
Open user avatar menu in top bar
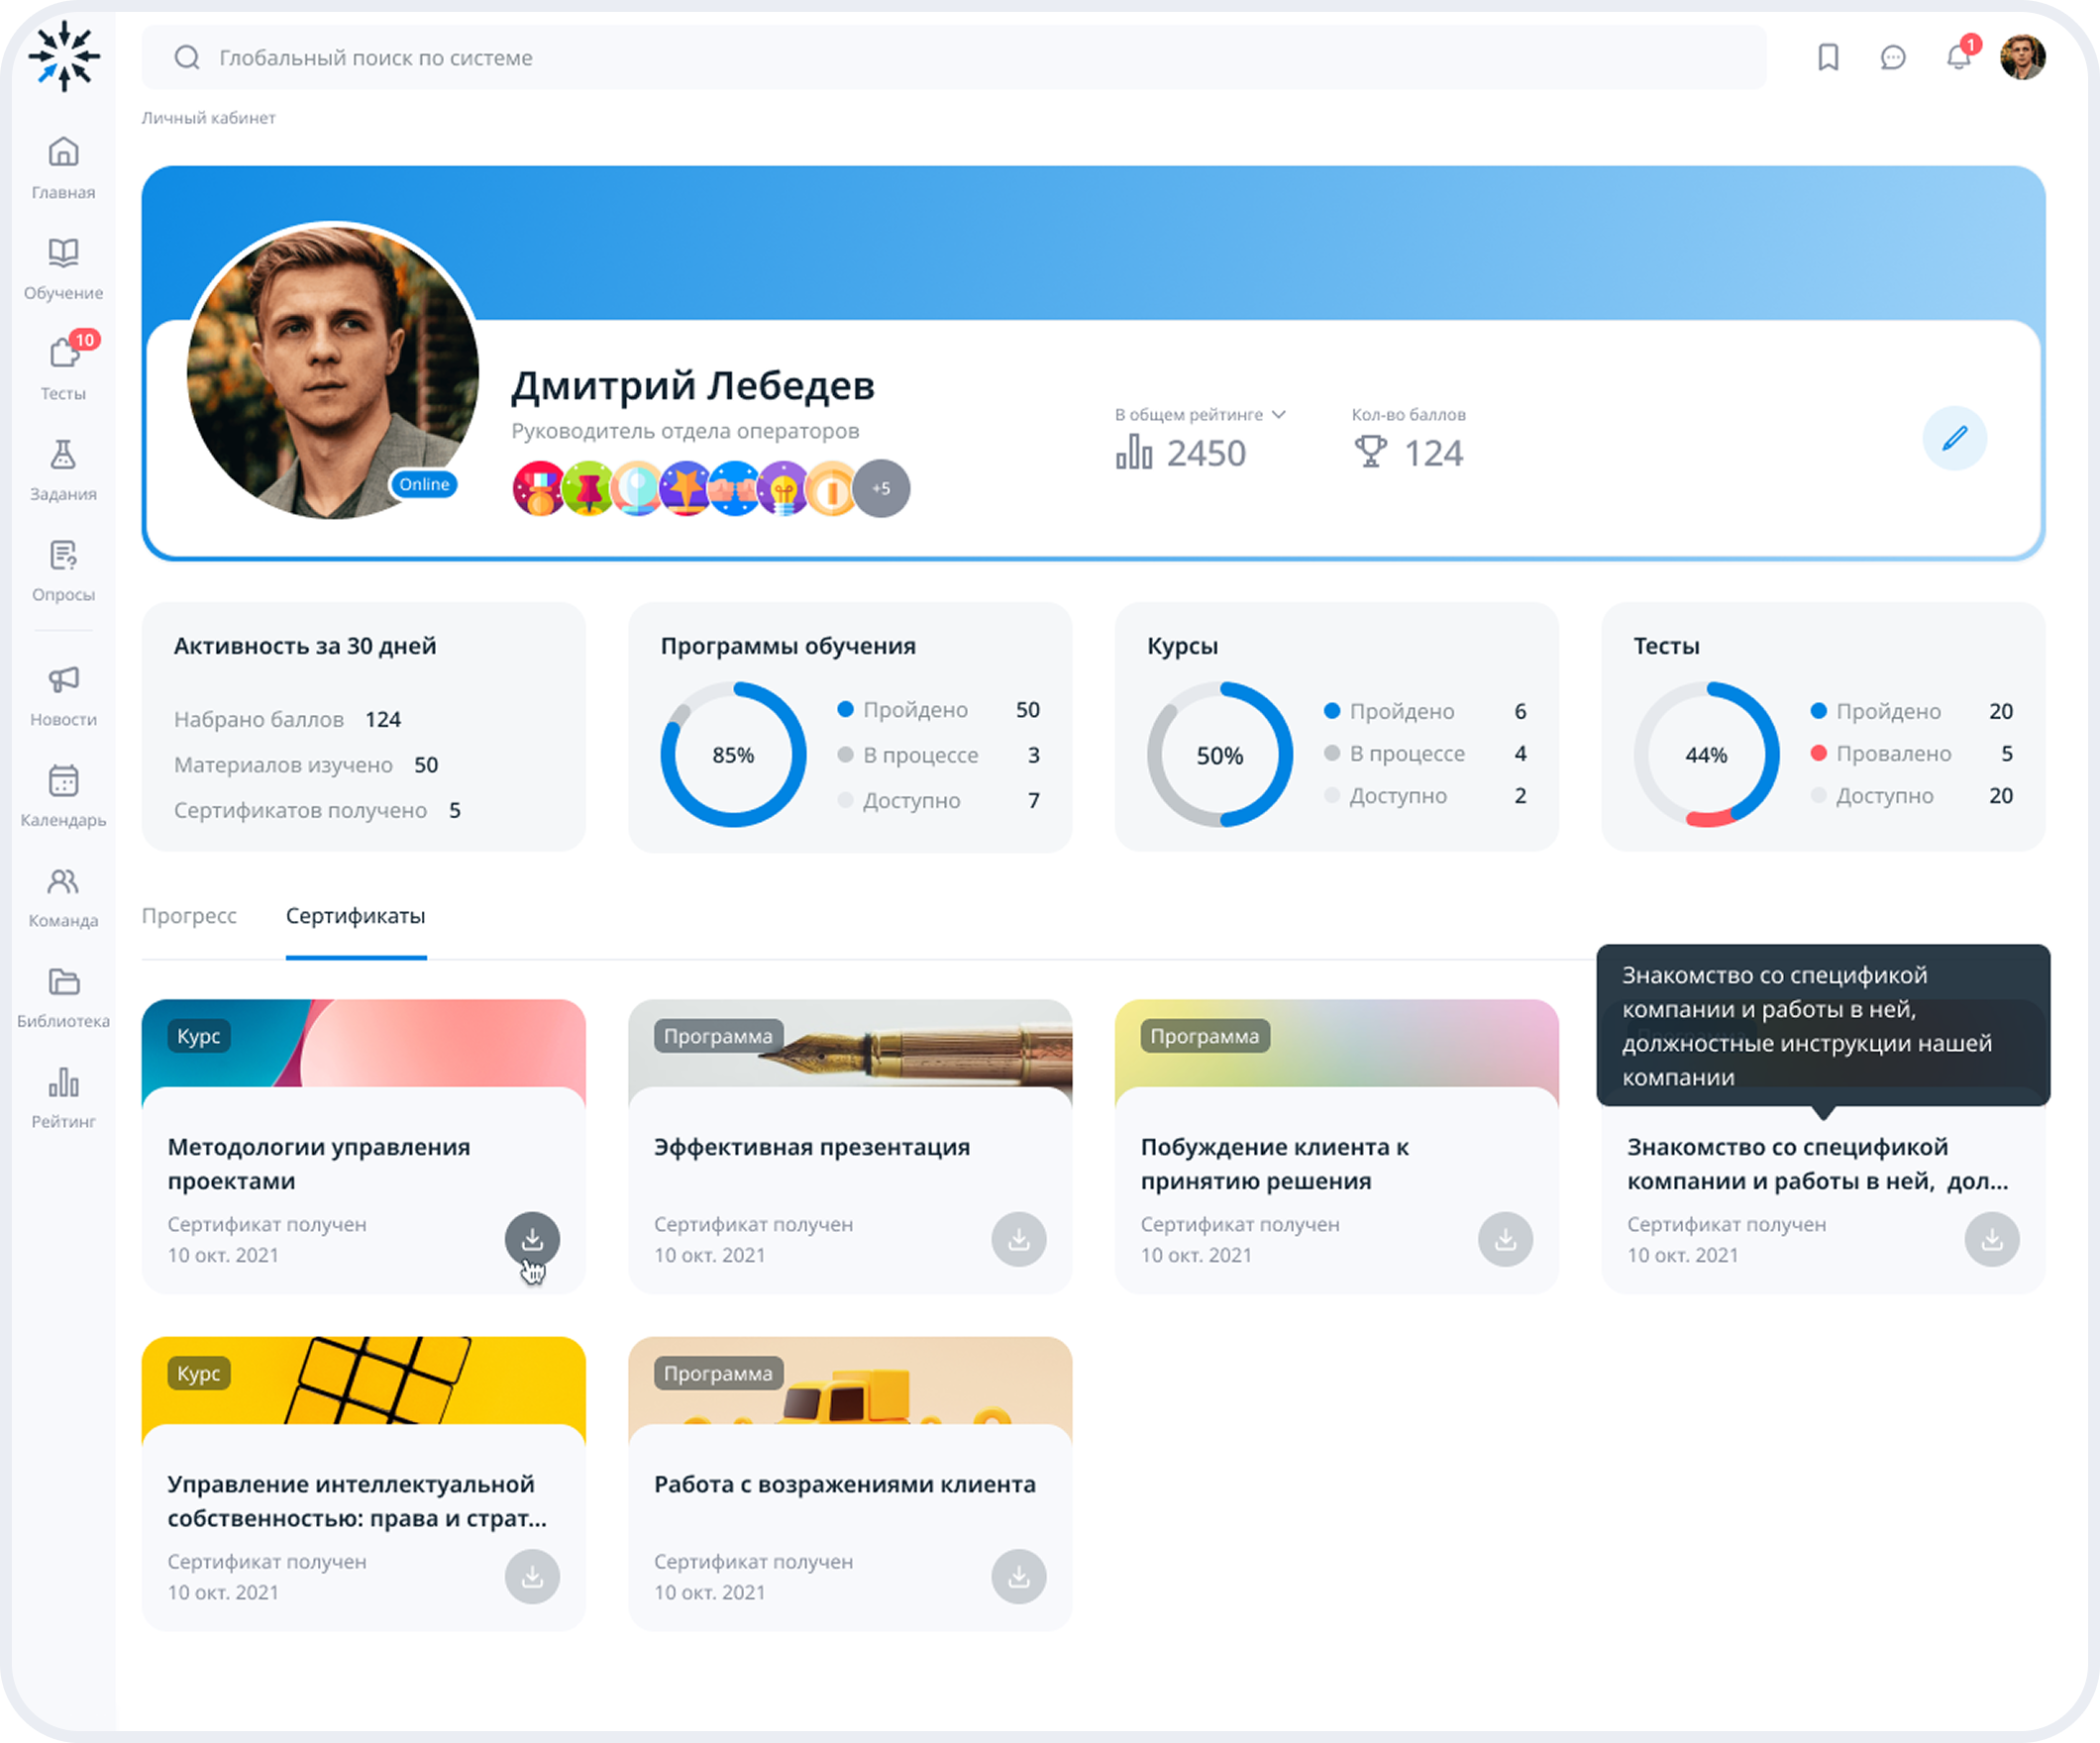click(2022, 57)
